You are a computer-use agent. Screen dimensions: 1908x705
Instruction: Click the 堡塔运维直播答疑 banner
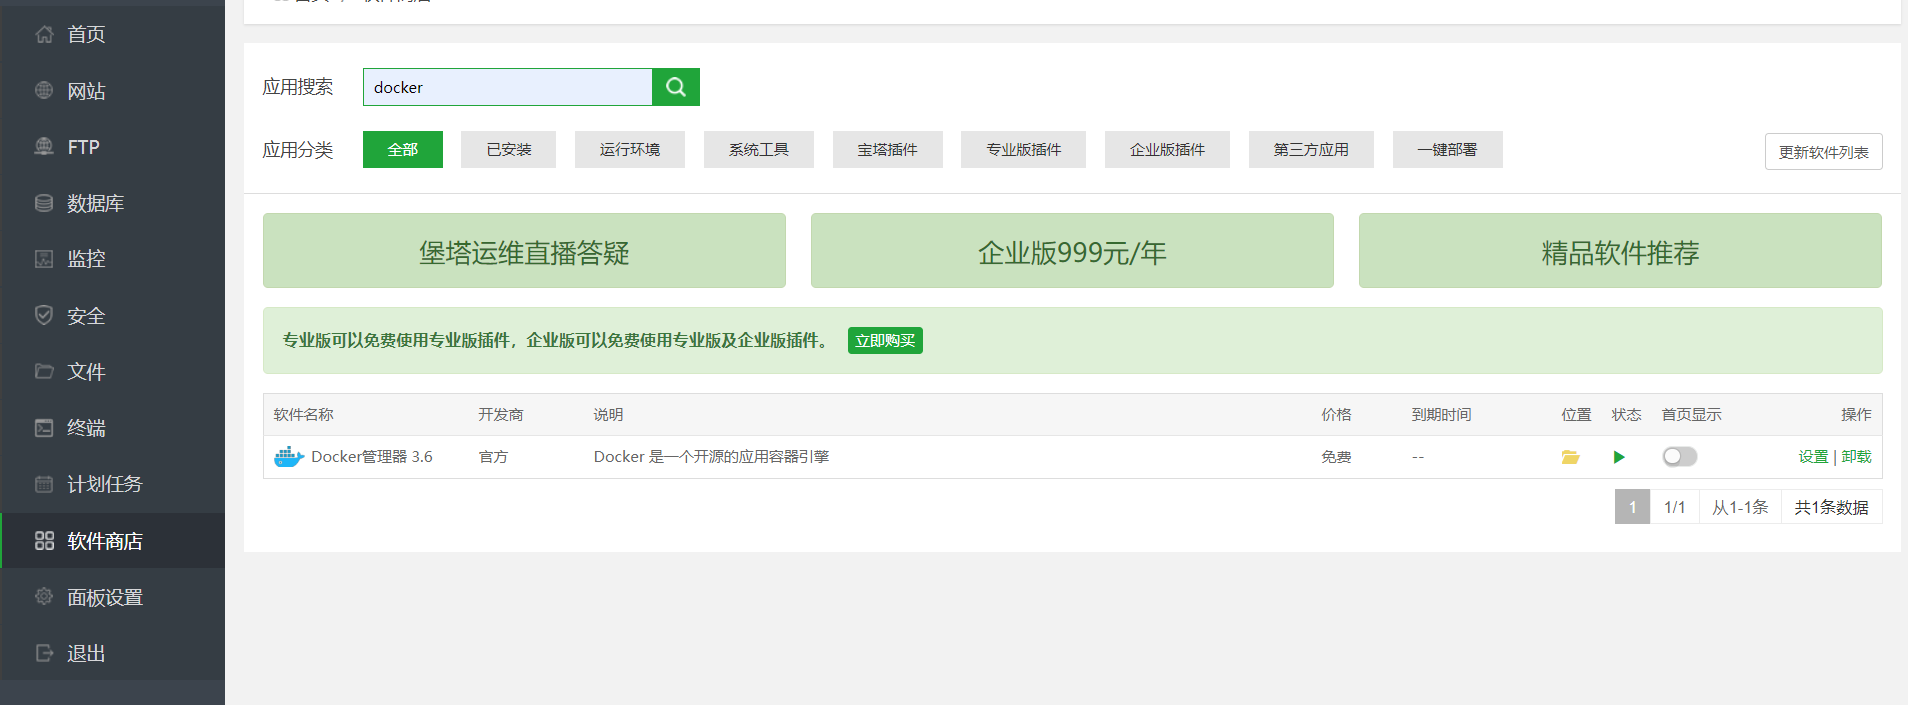pos(524,251)
